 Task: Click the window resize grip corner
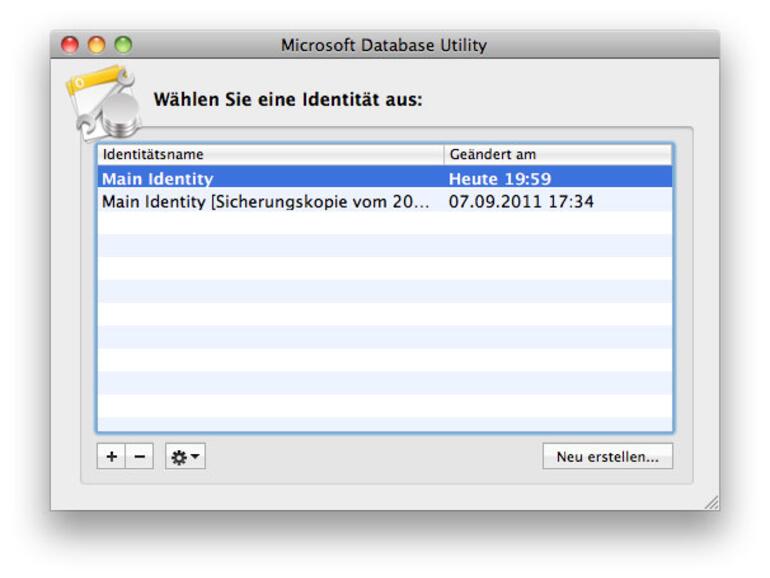[x=712, y=502]
